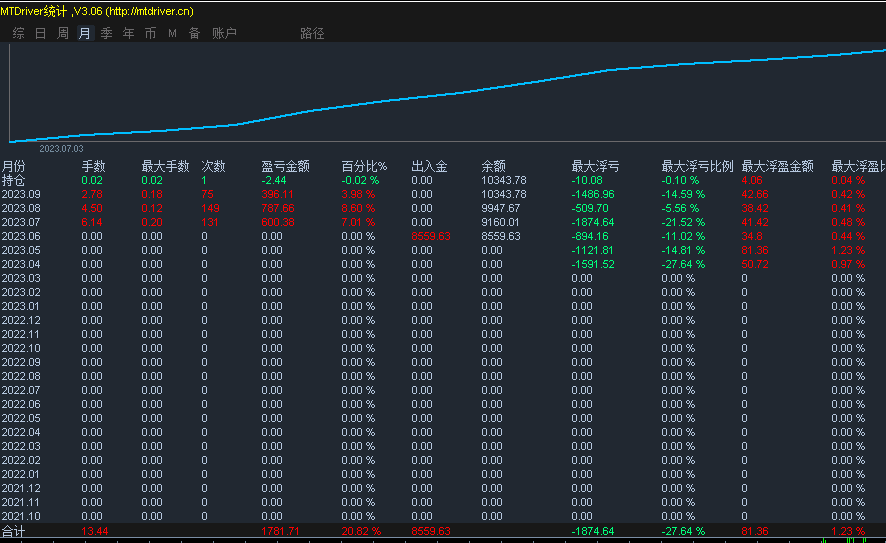Open the 账户 (account) tab
The width and height of the screenshot is (886, 543).
pyautogui.click(x=225, y=33)
